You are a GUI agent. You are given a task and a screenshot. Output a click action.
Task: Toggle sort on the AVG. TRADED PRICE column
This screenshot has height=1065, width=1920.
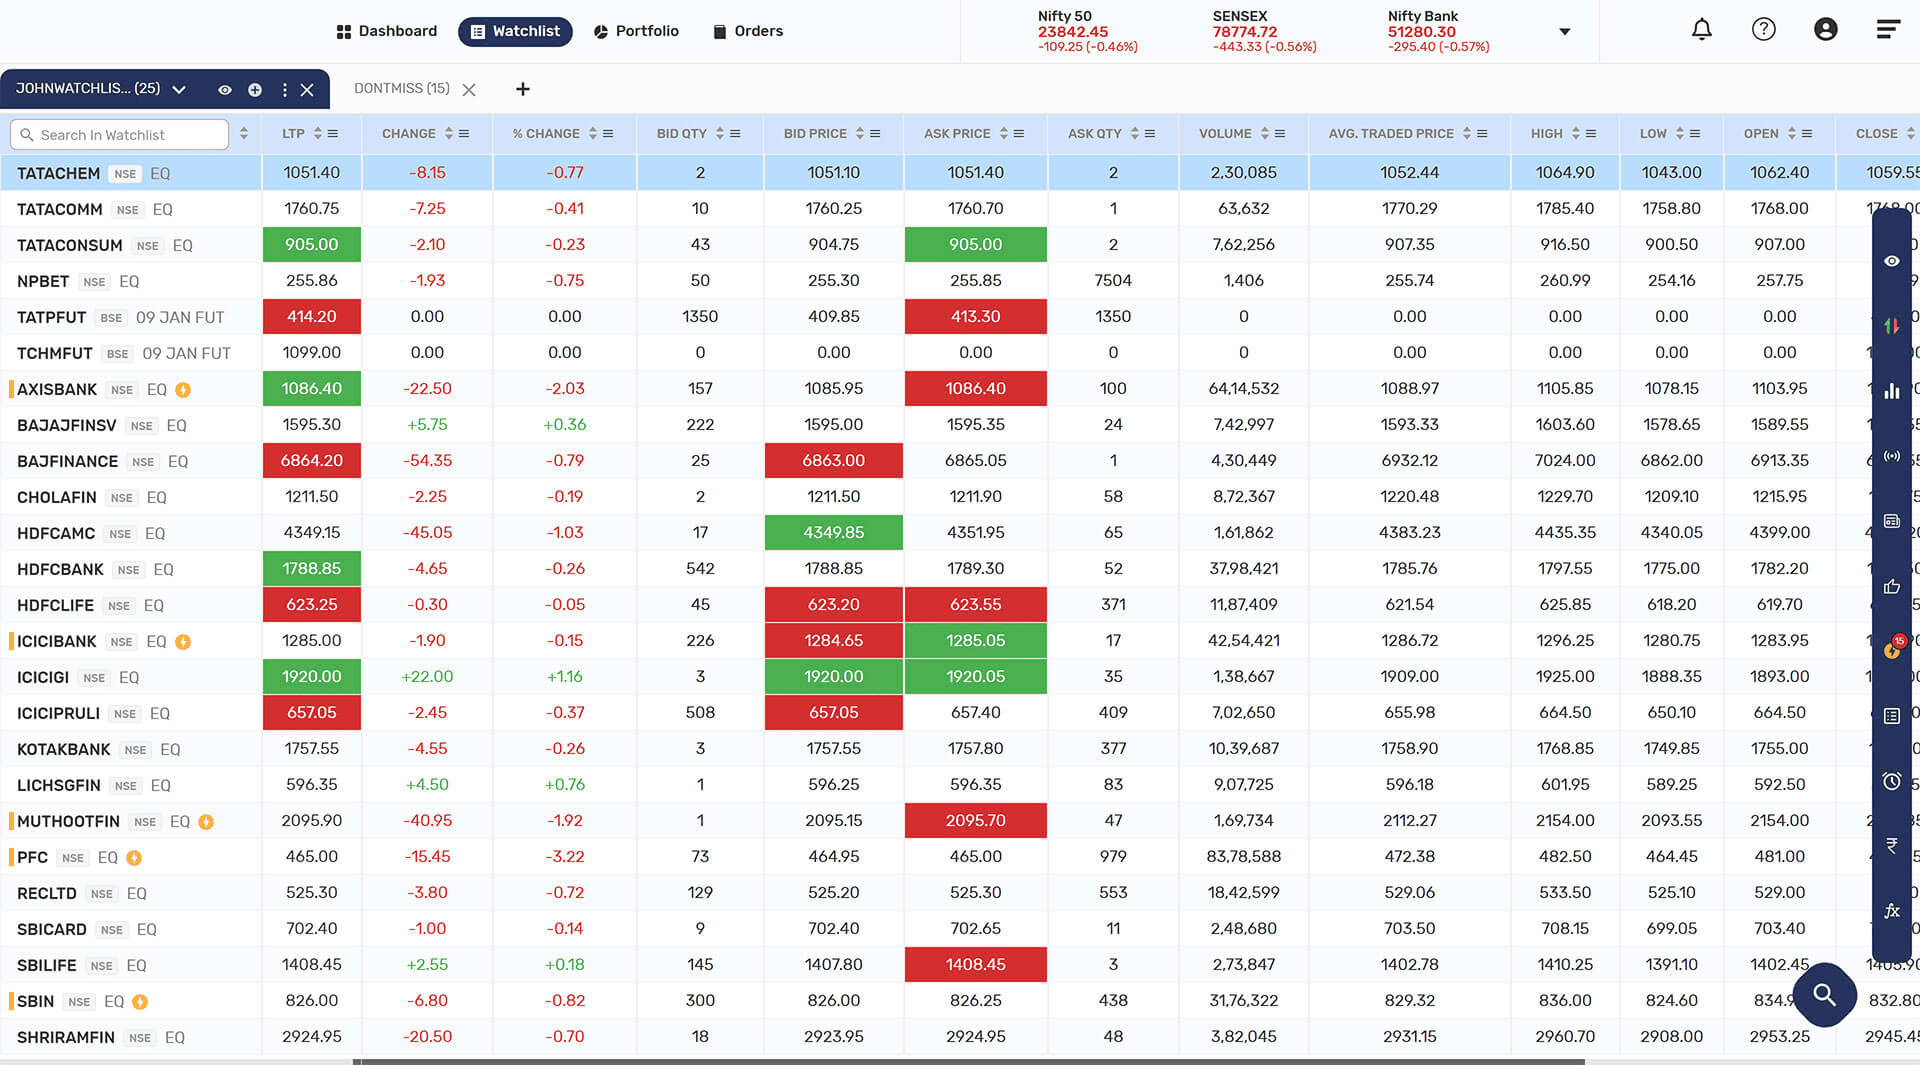[1467, 134]
